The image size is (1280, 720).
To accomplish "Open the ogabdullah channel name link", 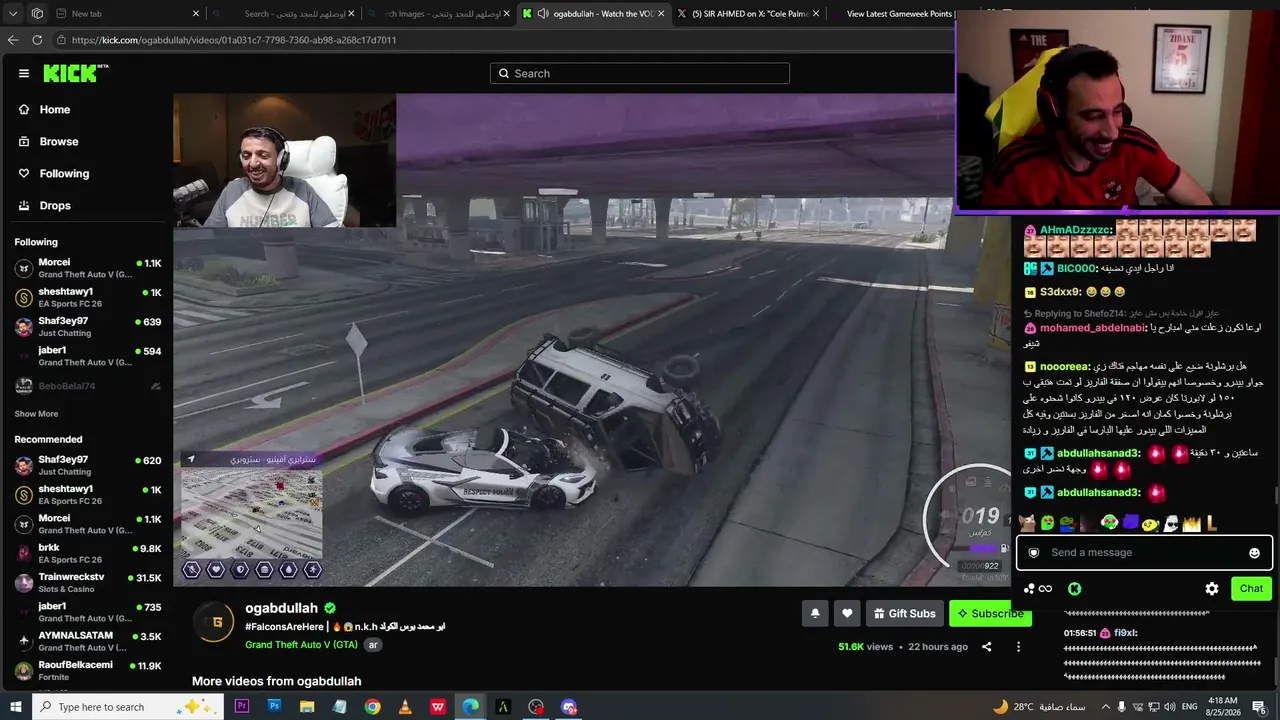I will (x=281, y=608).
